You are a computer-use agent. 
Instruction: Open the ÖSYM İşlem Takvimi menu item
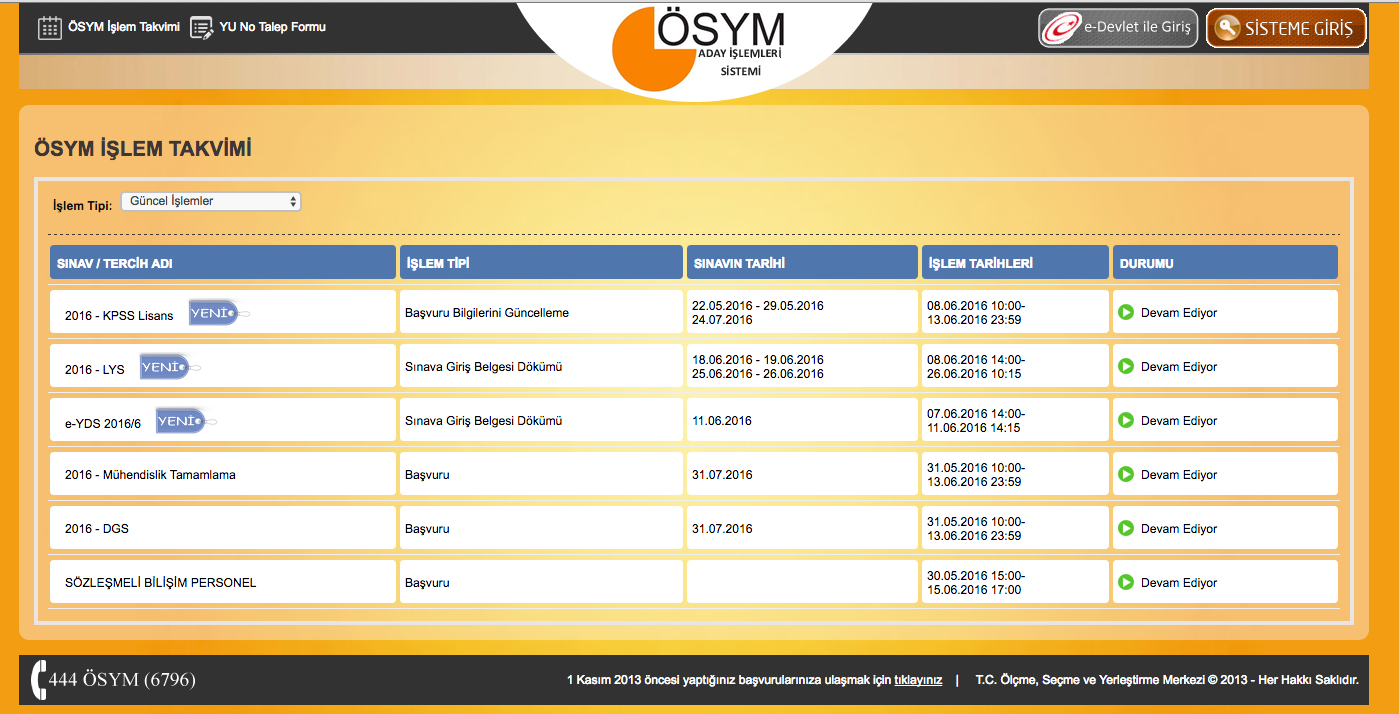[x=123, y=27]
